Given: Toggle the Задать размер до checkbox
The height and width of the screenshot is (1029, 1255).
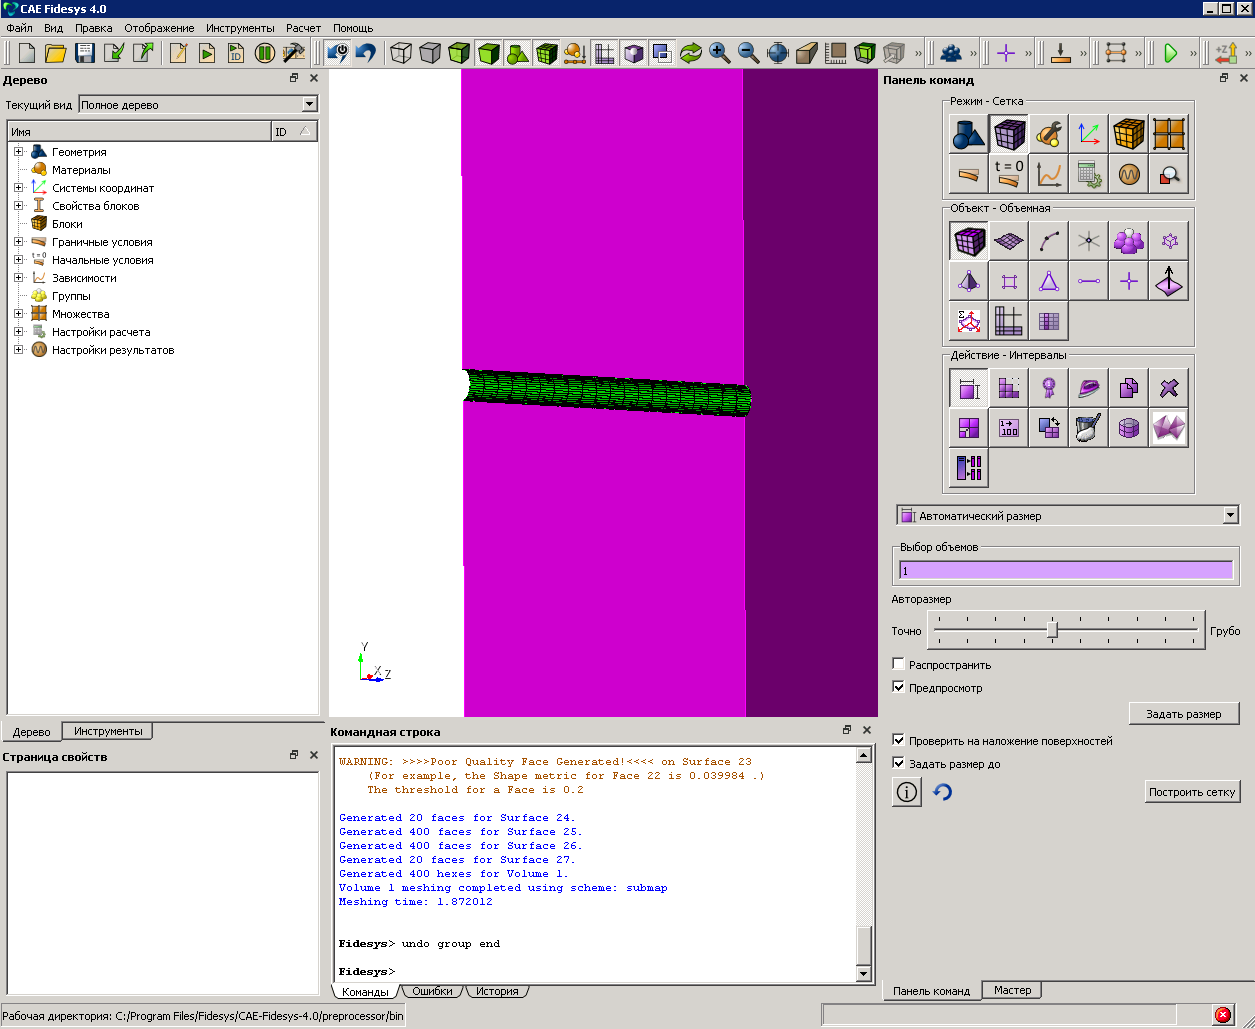Looking at the screenshot, I should point(898,764).
